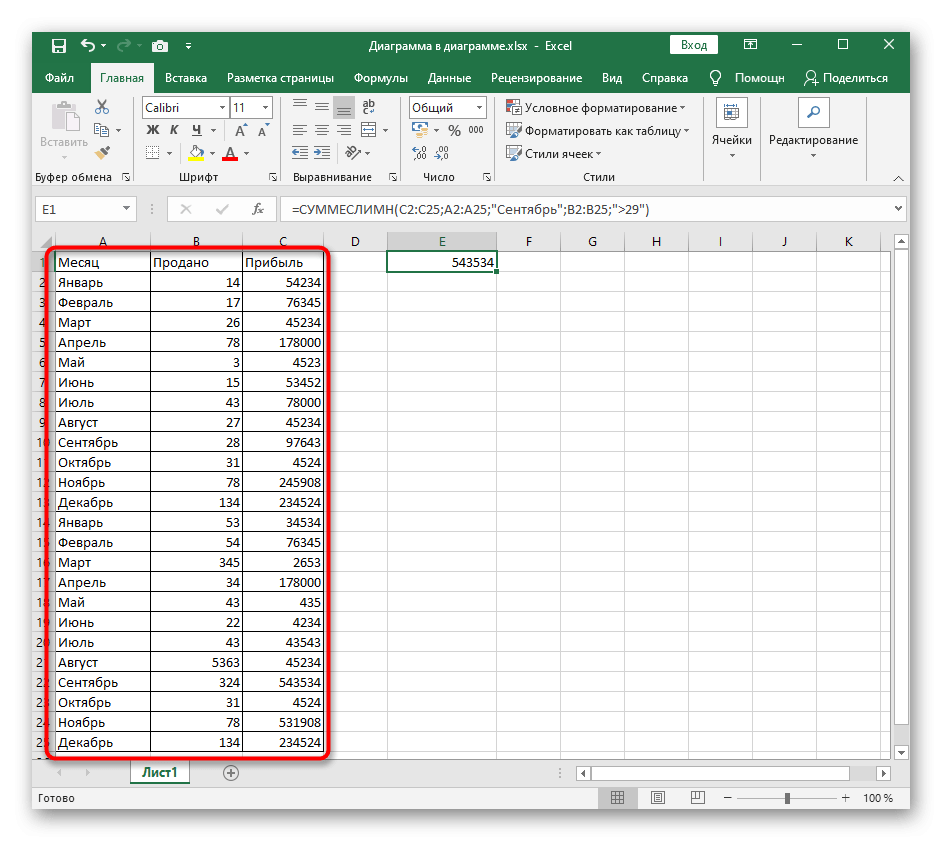Switch to the Данные tab
942x841 pixels.
(x=449, y=78)
